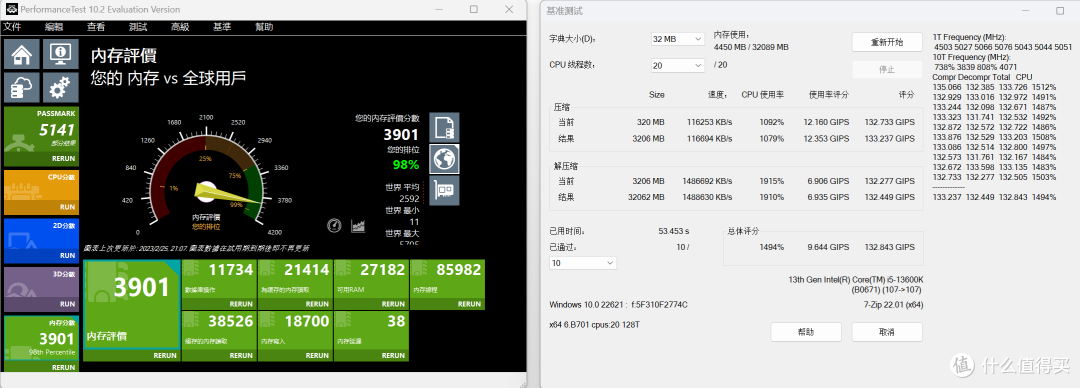The width and height of the screenshot is (1080, 388).
Task: Click the compression result speed 116694 KB/s
Action: [x=709, y=139]
